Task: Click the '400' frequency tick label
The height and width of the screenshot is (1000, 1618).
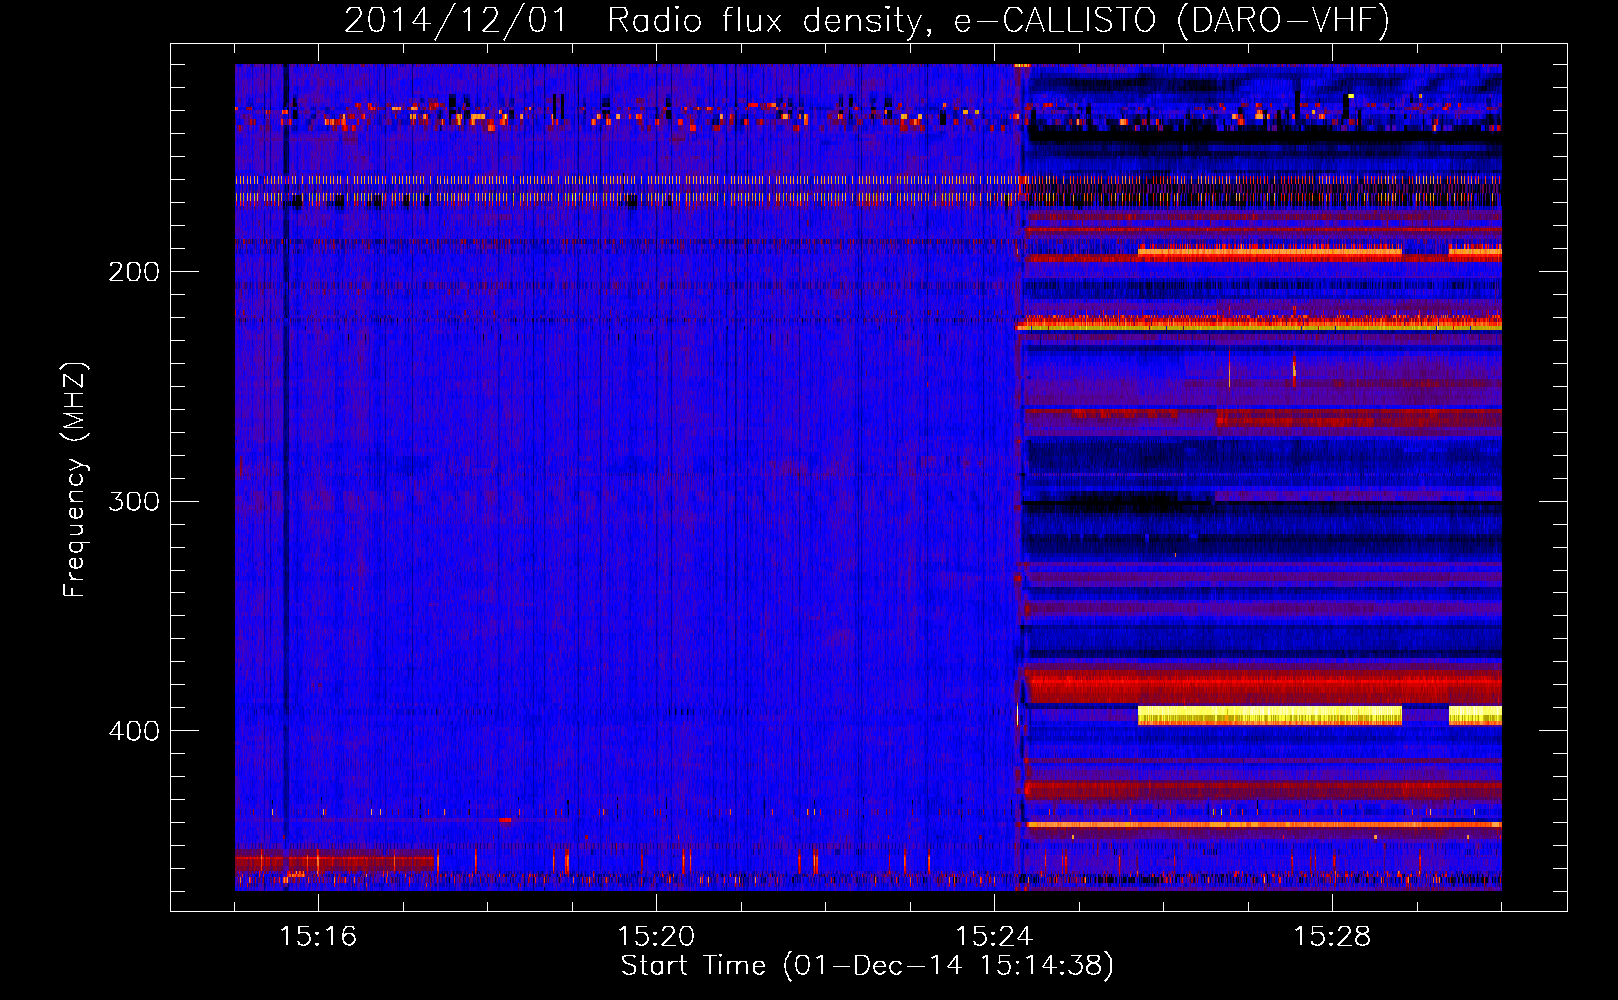Action: click(134, 731)
